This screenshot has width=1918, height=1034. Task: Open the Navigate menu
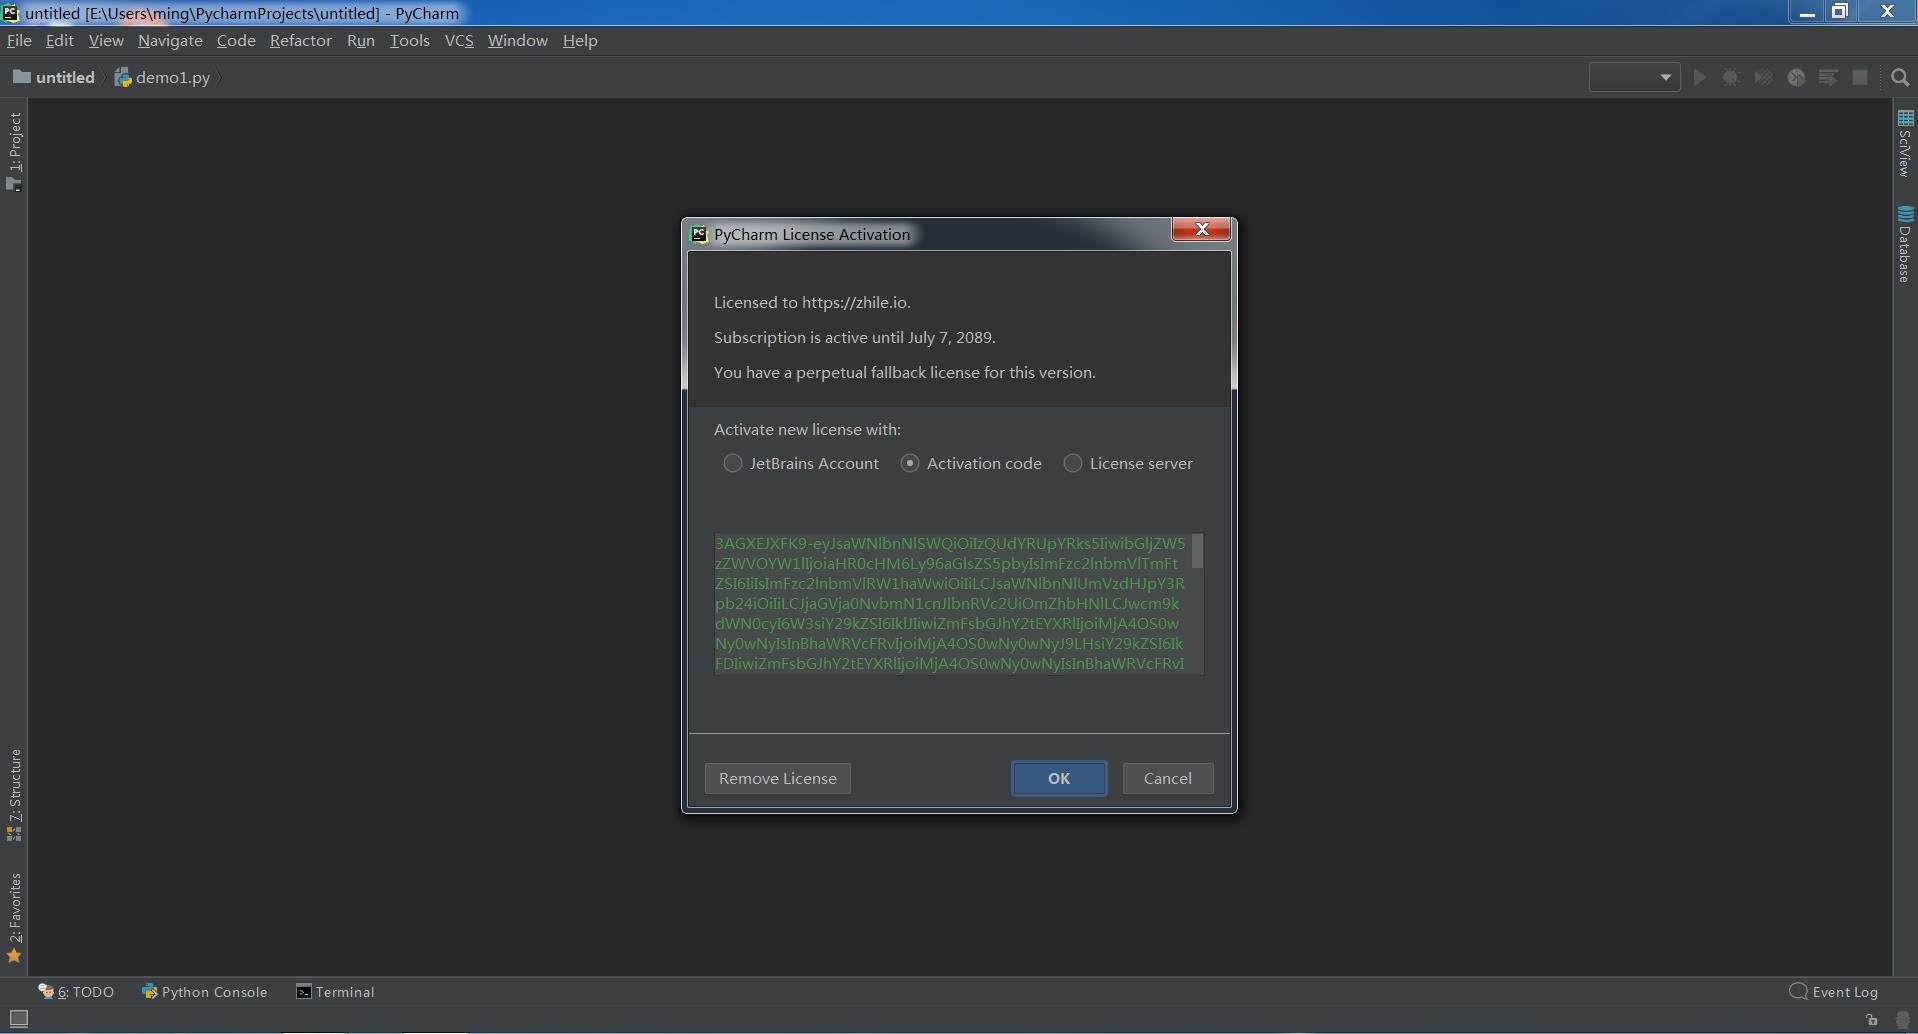(170, 40)
